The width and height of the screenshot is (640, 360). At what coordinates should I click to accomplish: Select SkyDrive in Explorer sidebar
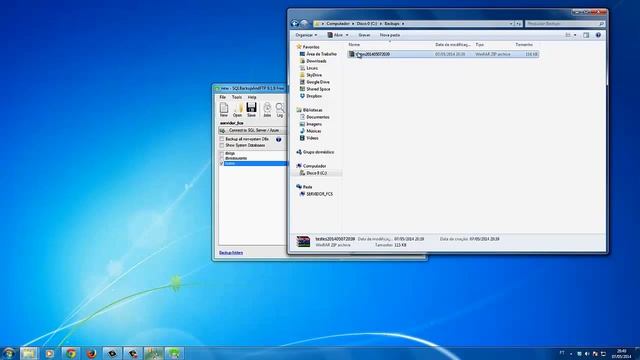311,75
